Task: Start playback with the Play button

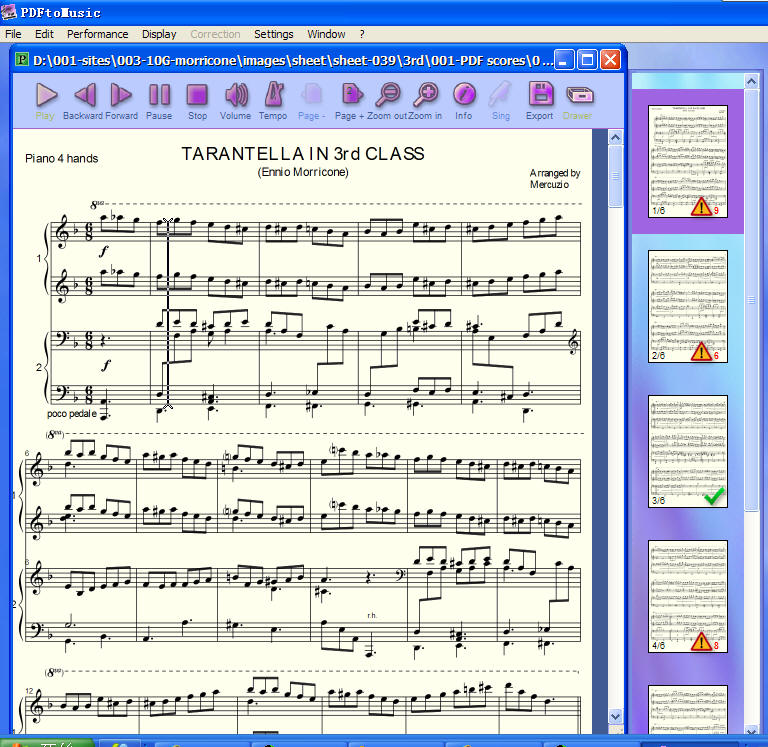Action: [46, 101]
